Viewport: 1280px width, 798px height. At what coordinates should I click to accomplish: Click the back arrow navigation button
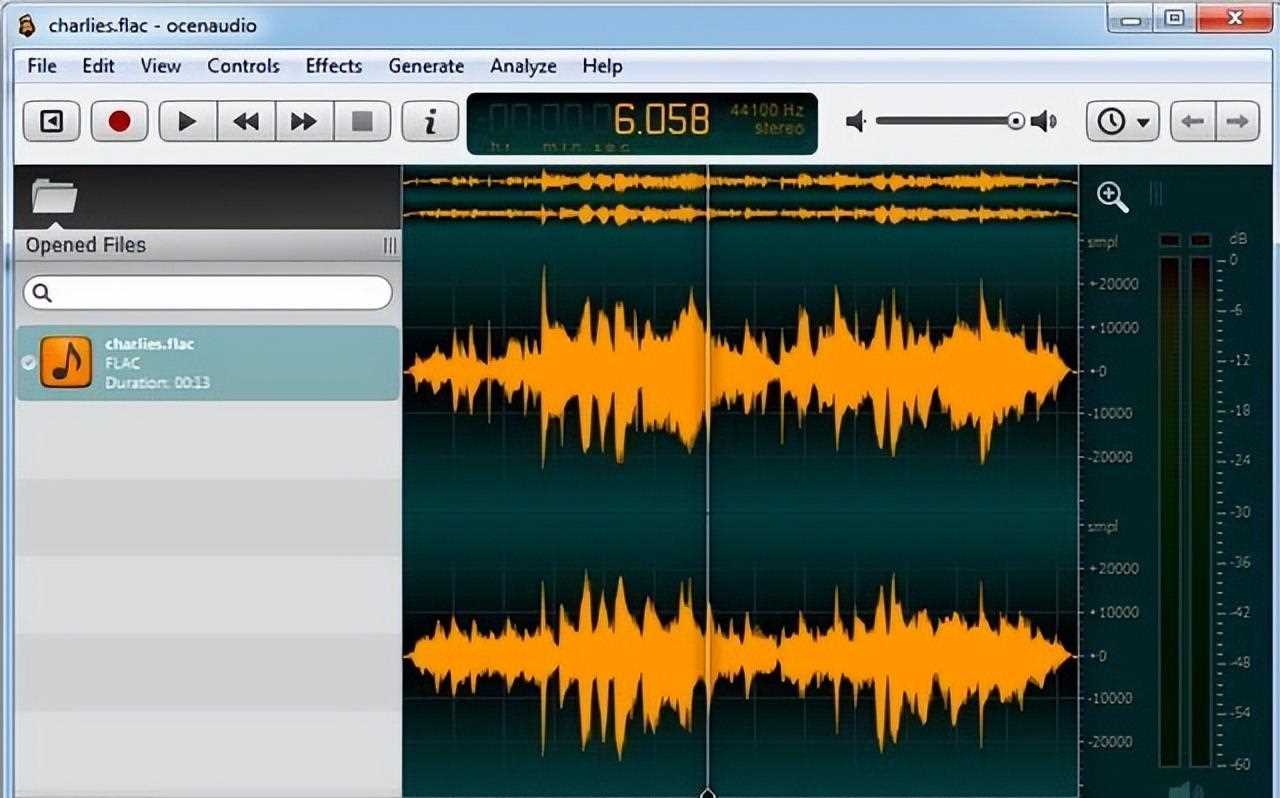pos(1193,122)
